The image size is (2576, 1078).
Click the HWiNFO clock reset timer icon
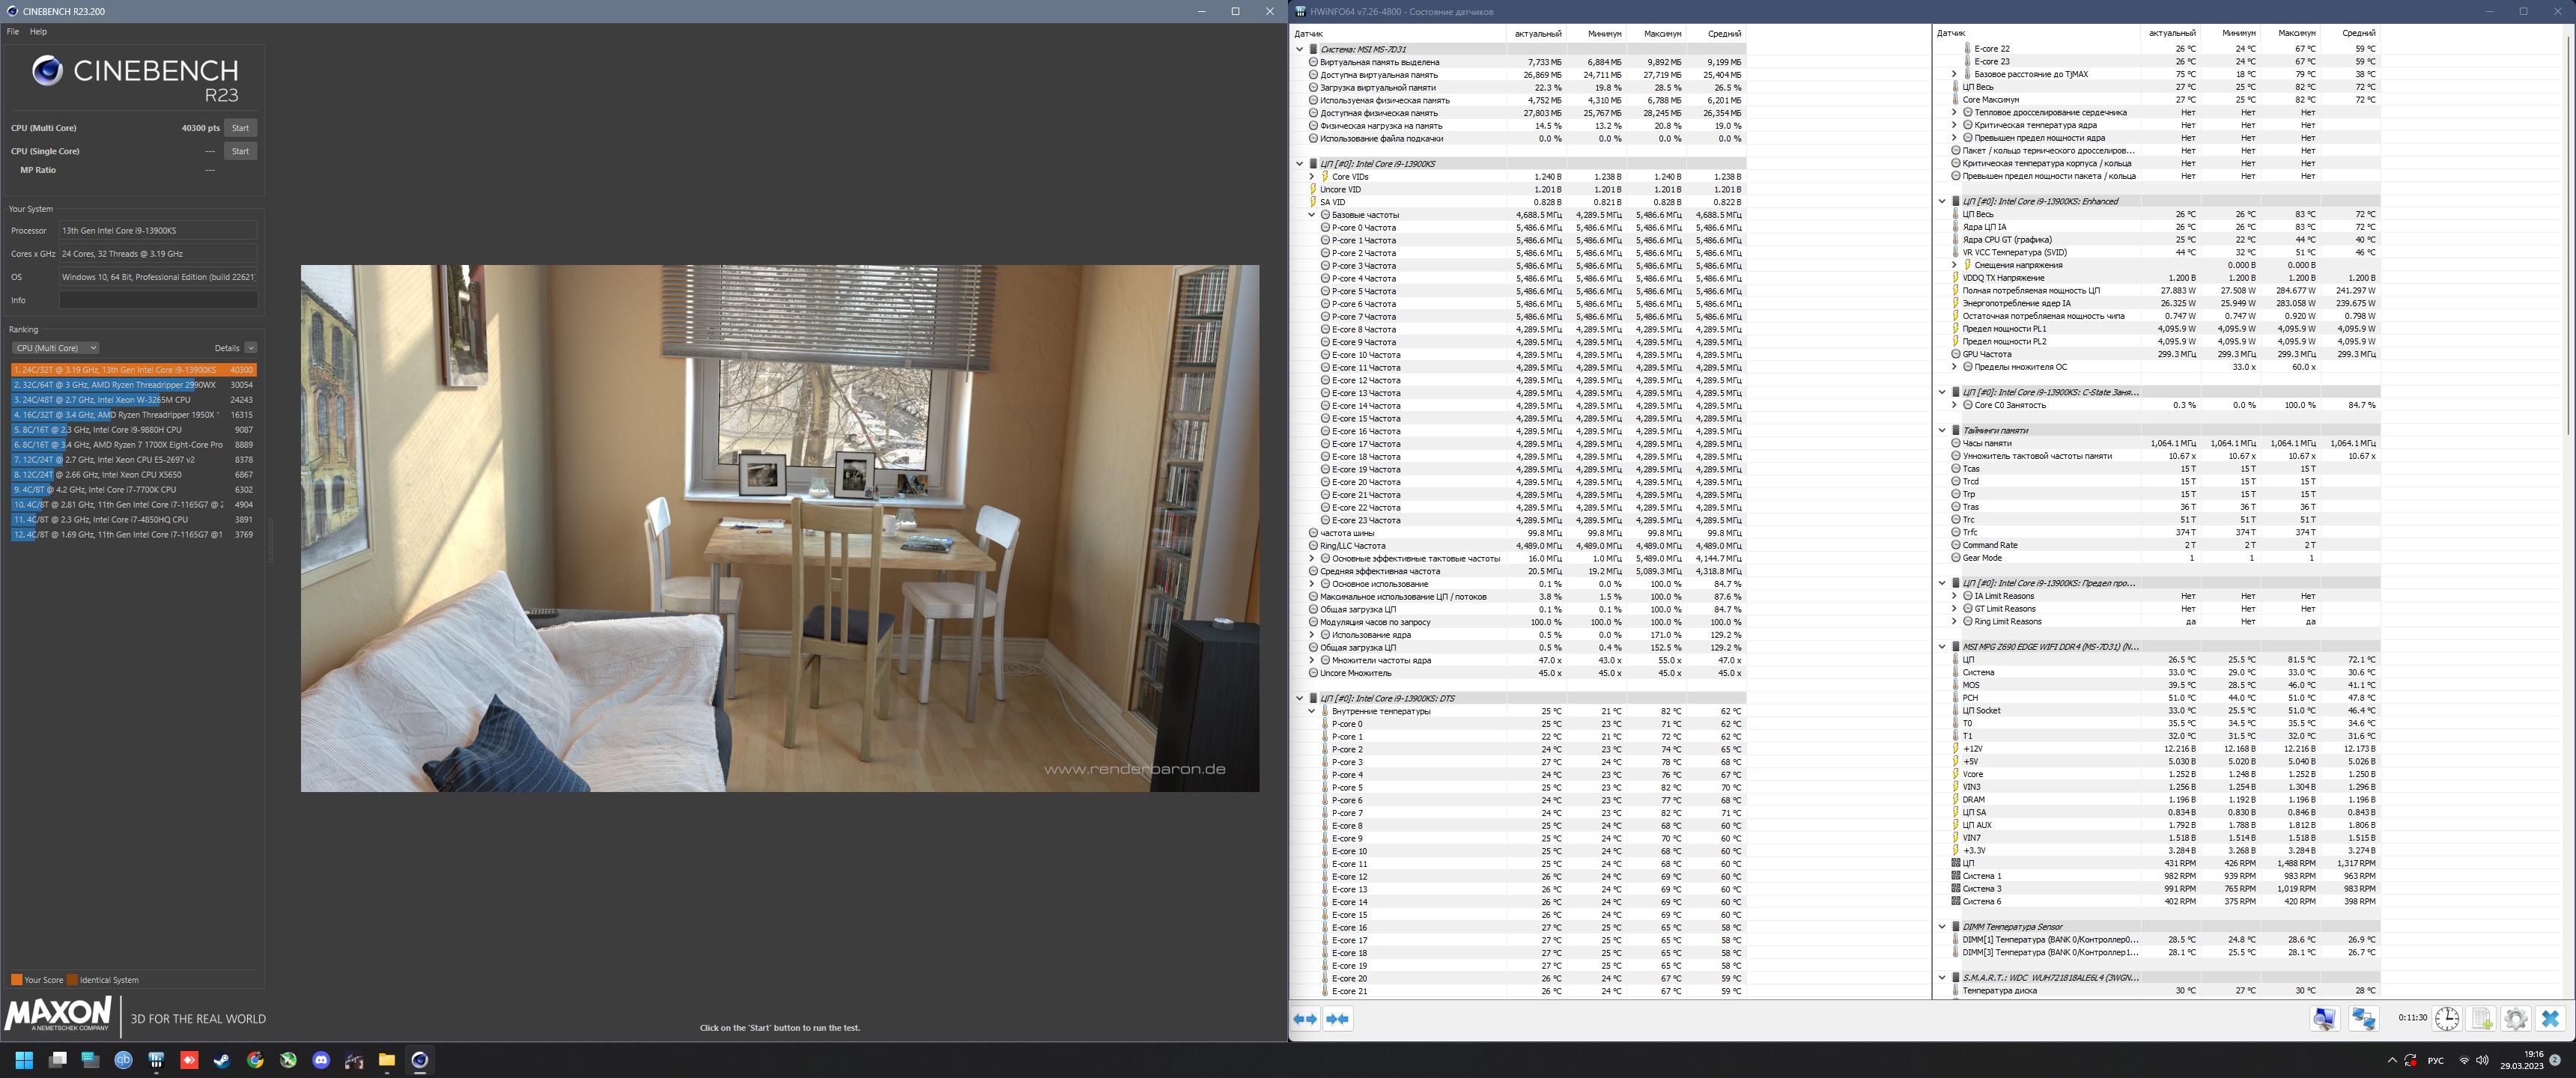2447,1018
